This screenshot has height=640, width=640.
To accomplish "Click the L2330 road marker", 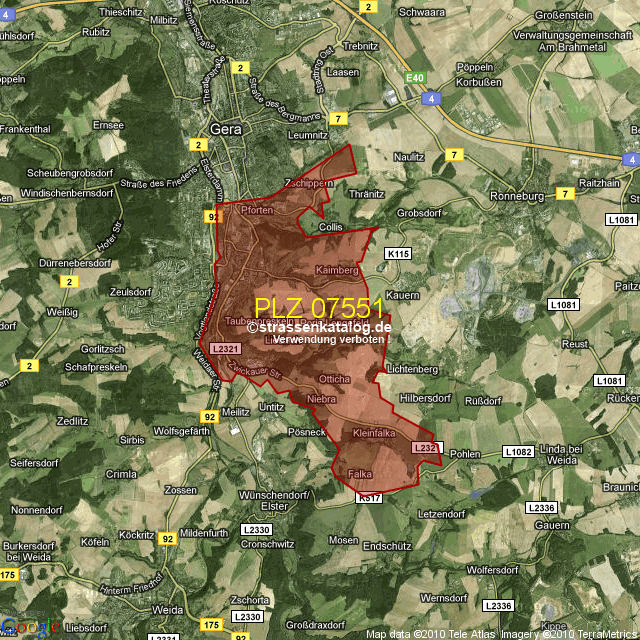I will (x=257, y=529).
